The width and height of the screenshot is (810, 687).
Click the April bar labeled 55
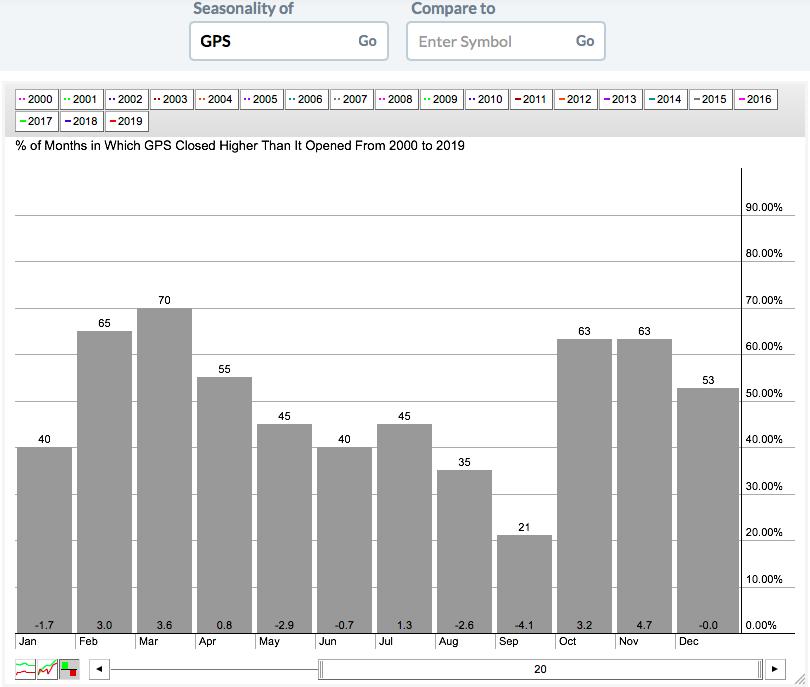click(x=224, y=505)
